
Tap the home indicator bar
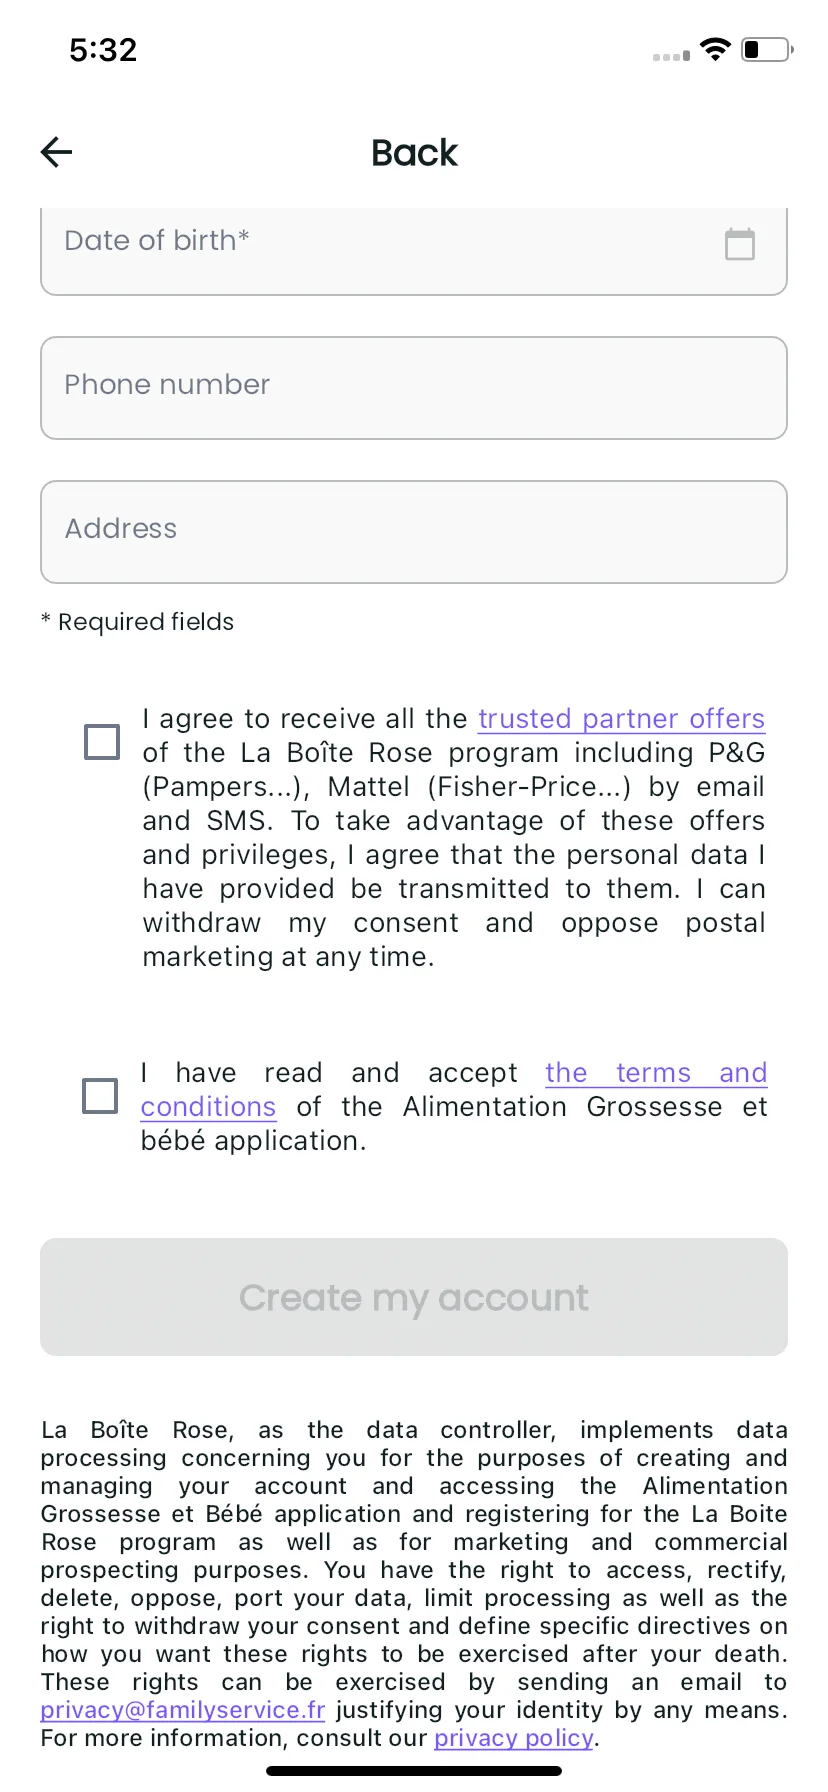coord(414,1771)
